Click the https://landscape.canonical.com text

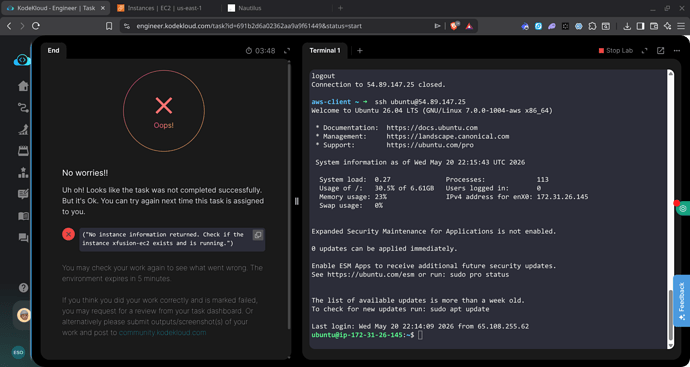pos(448,136)
